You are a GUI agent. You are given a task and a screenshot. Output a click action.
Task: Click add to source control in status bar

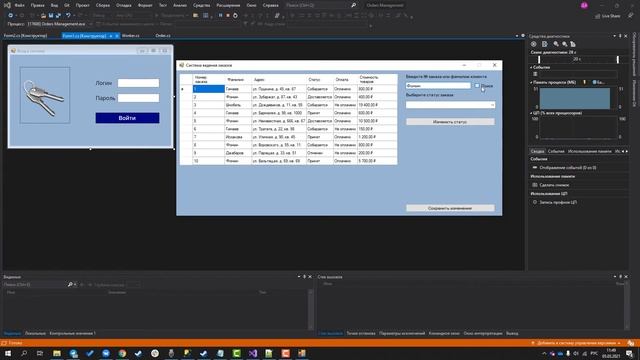(576, 343)
